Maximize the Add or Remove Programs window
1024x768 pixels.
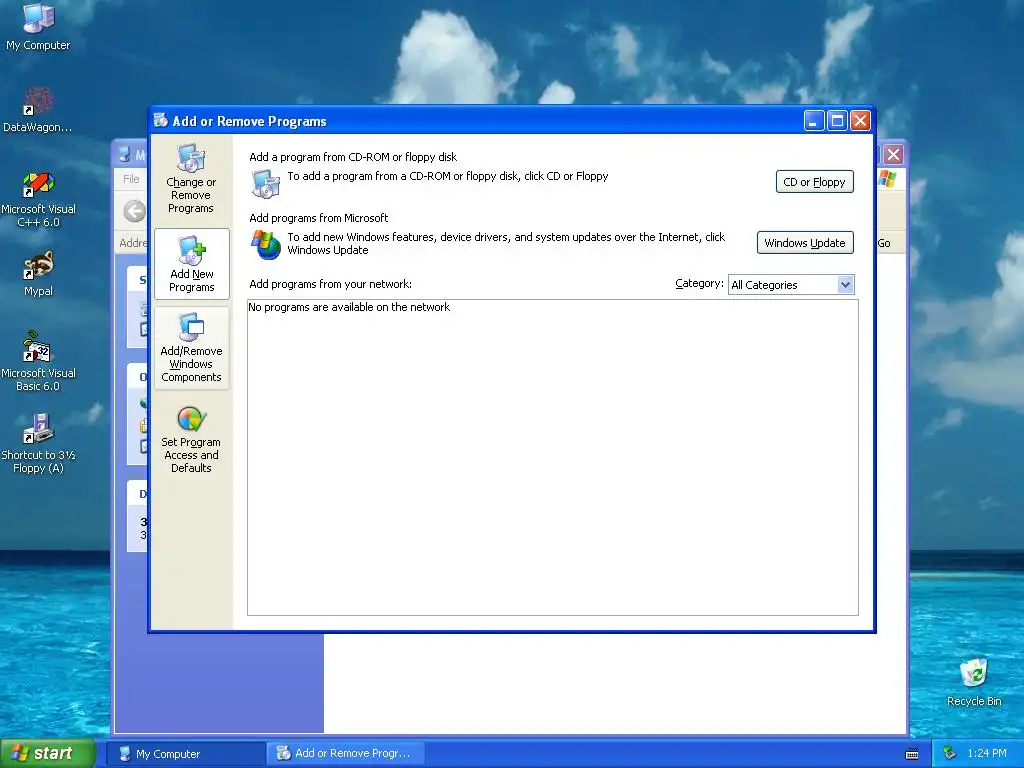[837, 121]
